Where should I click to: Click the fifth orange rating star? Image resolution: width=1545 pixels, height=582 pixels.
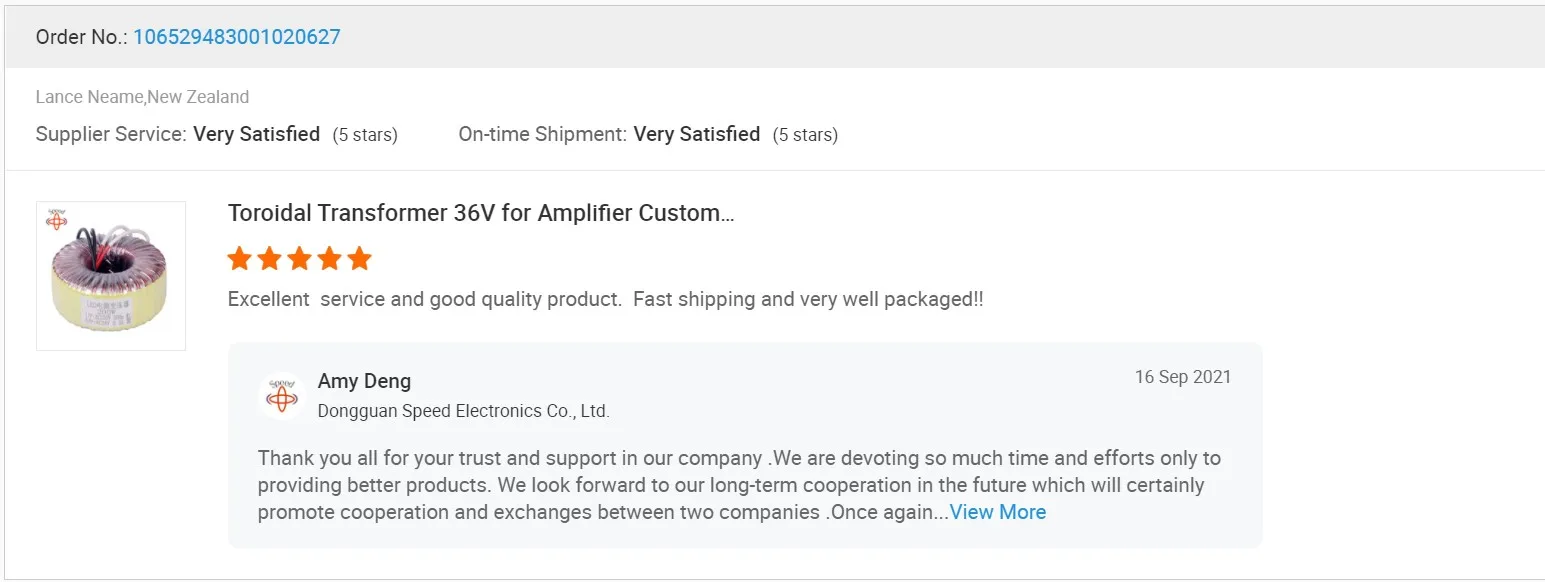[359, 260]
